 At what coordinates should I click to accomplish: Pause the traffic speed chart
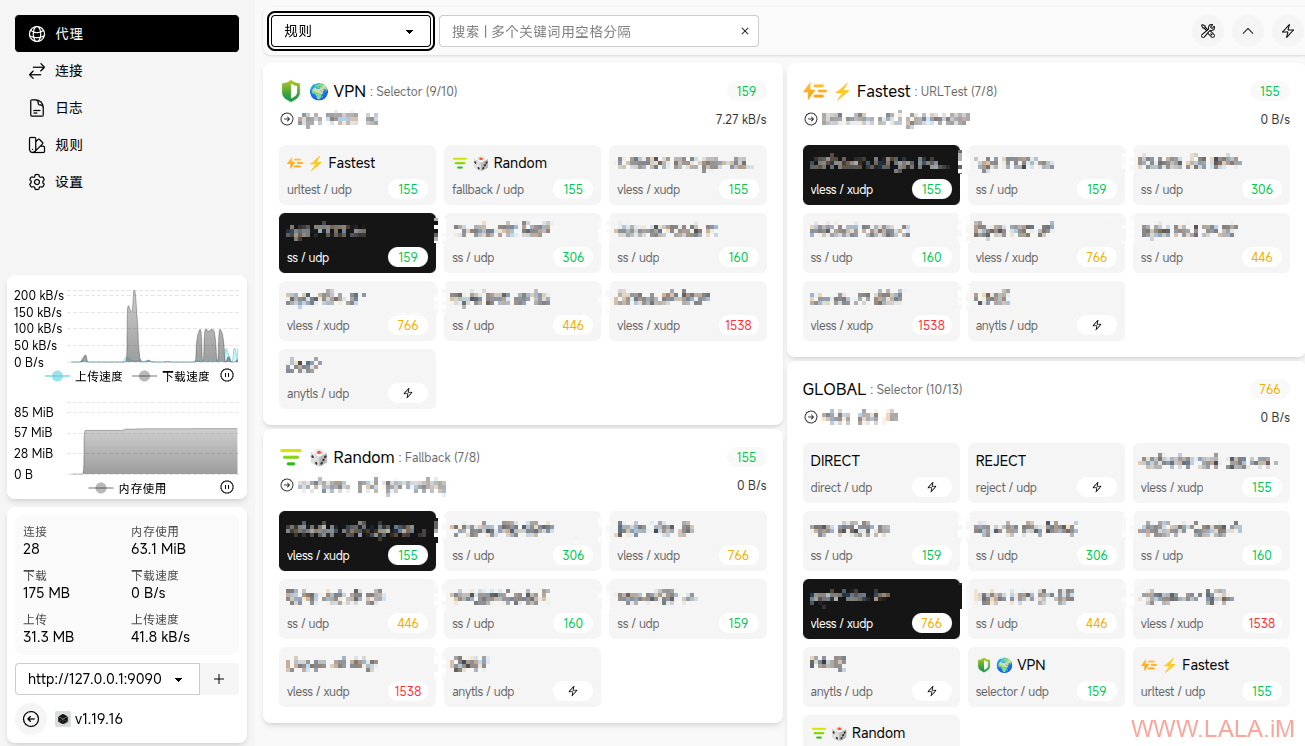pos(227,376)
